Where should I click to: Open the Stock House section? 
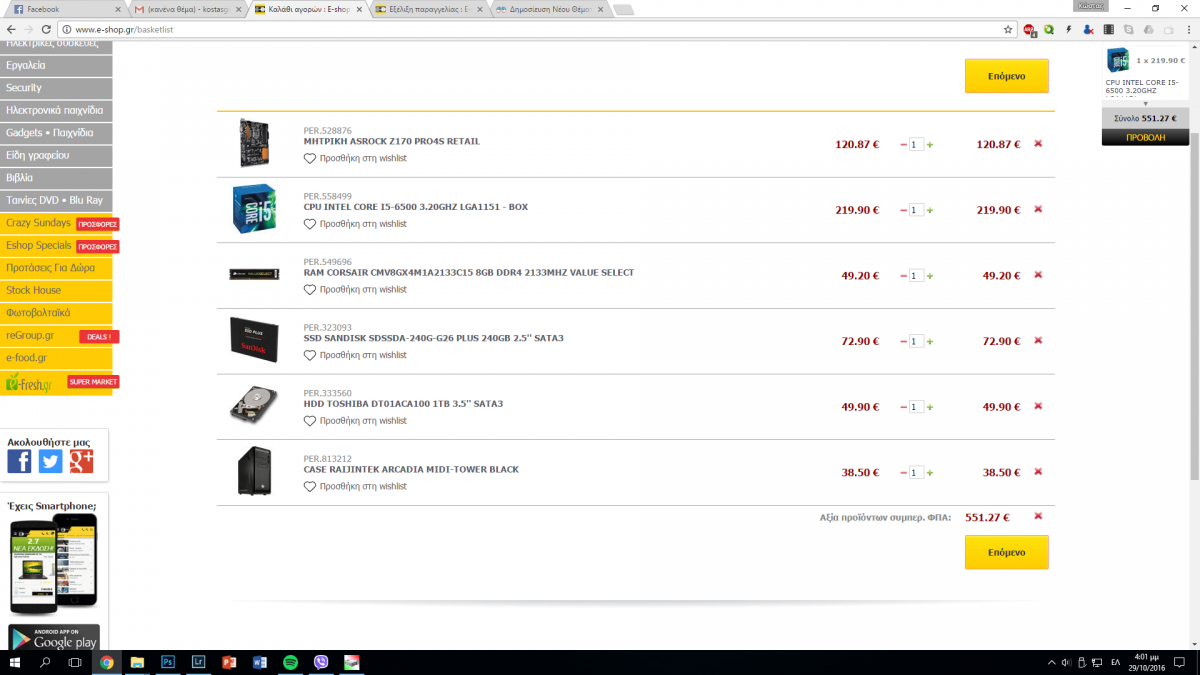56,290
